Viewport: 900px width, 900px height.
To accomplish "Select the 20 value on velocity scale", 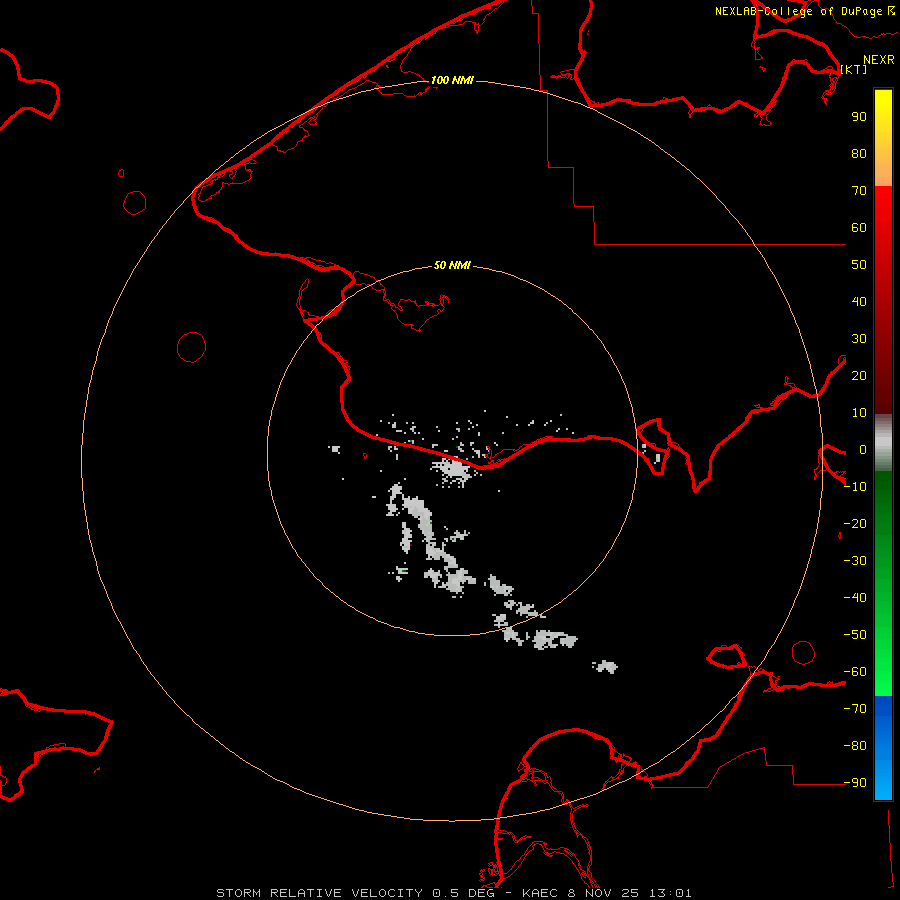I will coord(859,375).
